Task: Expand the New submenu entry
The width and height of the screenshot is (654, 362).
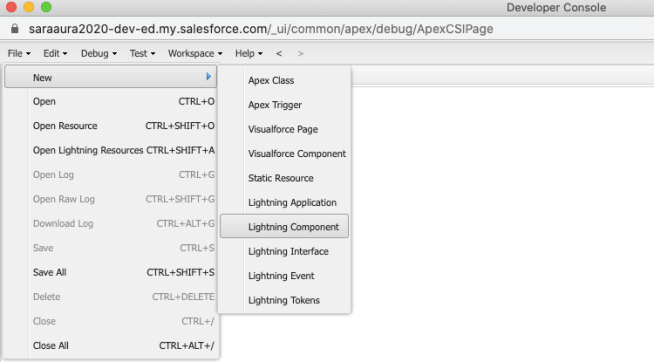Action: (111, 77)
